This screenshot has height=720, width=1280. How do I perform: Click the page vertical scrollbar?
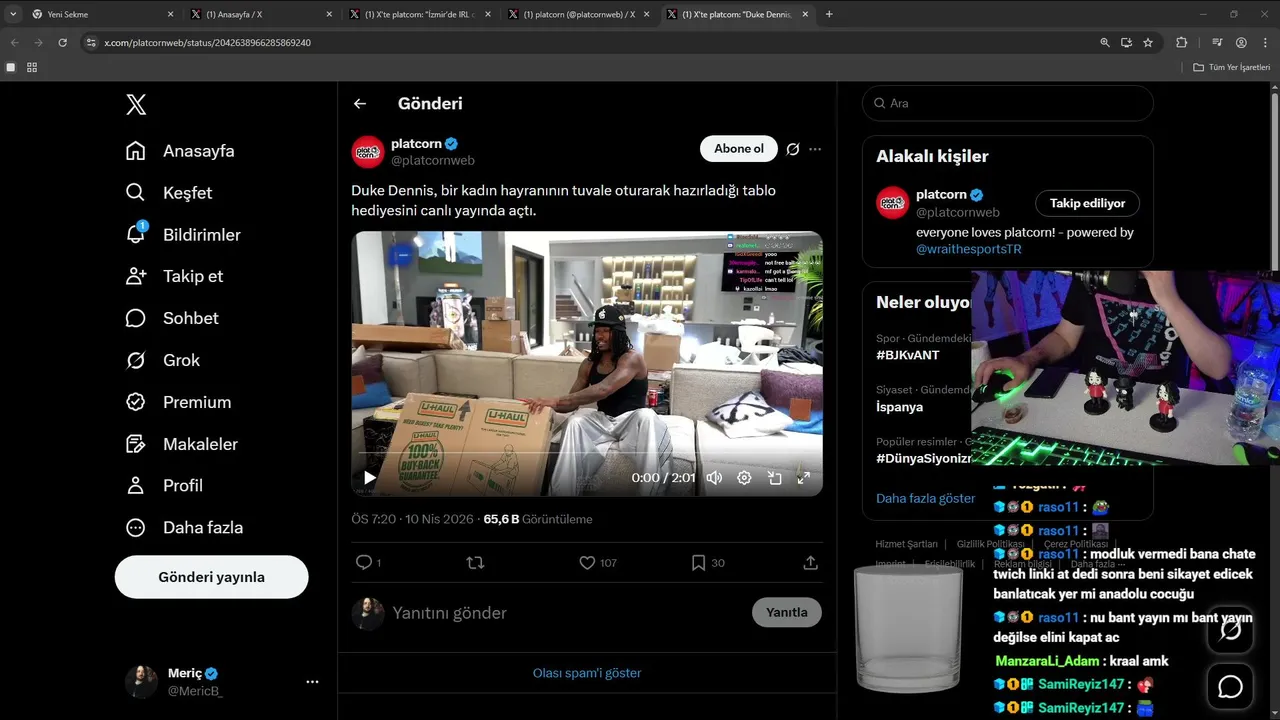coord(1274,180)
